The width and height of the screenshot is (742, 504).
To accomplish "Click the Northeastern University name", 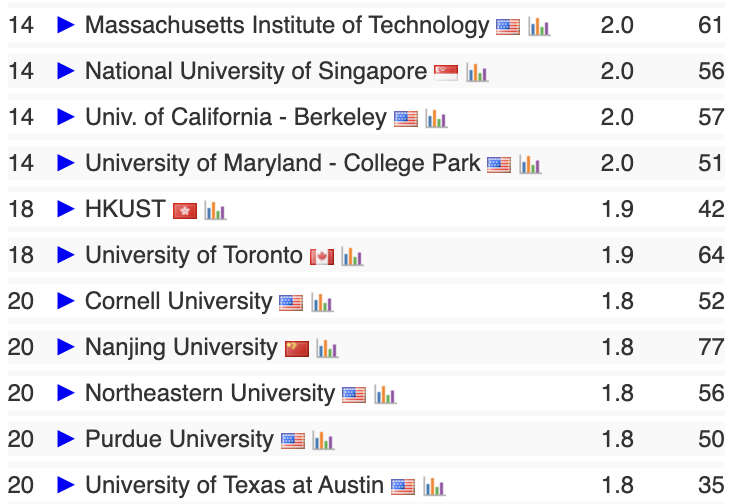I will point(209,393).
